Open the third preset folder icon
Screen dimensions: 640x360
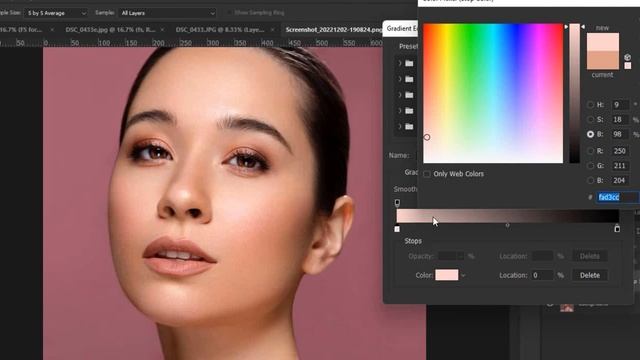click(409, 95)
